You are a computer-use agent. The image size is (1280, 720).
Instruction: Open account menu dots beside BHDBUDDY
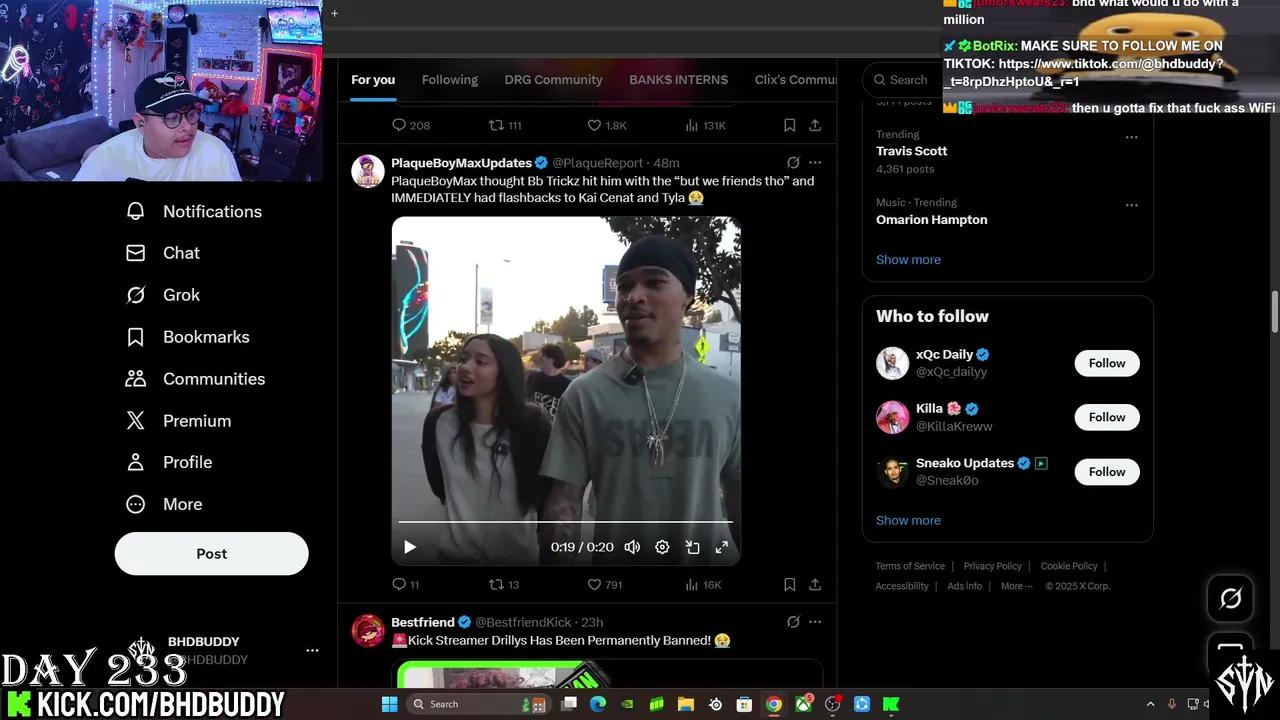312,650
